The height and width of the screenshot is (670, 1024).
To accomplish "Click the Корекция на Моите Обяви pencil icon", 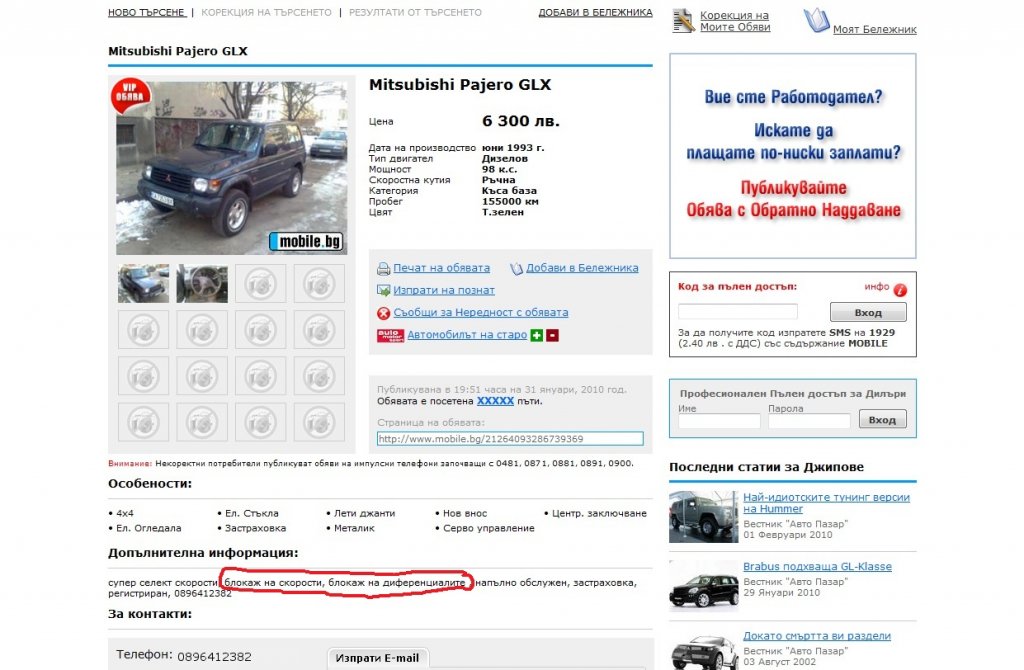I will 683,21.
